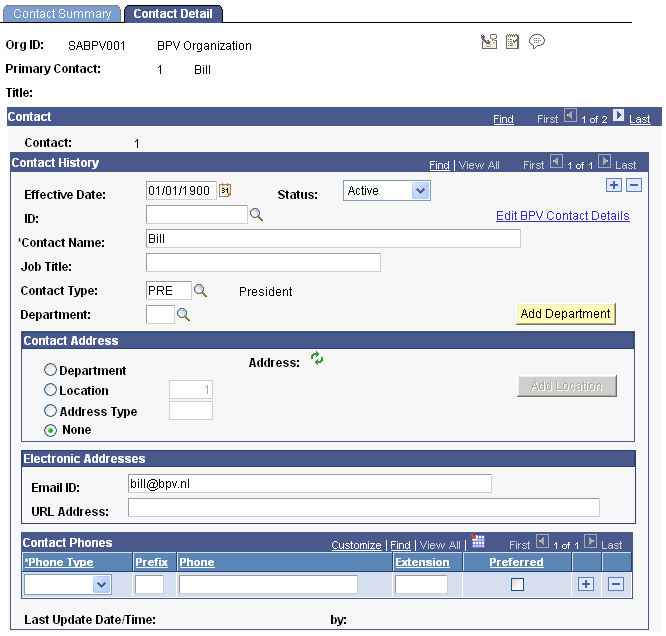Click Find link in Contact History
Screen dimensions: 666x636
coord(439,165)
